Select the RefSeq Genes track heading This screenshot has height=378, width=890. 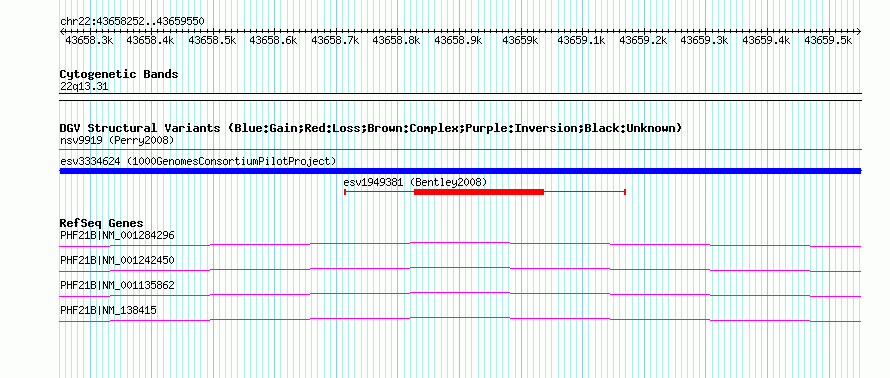(x=102, y=223)
